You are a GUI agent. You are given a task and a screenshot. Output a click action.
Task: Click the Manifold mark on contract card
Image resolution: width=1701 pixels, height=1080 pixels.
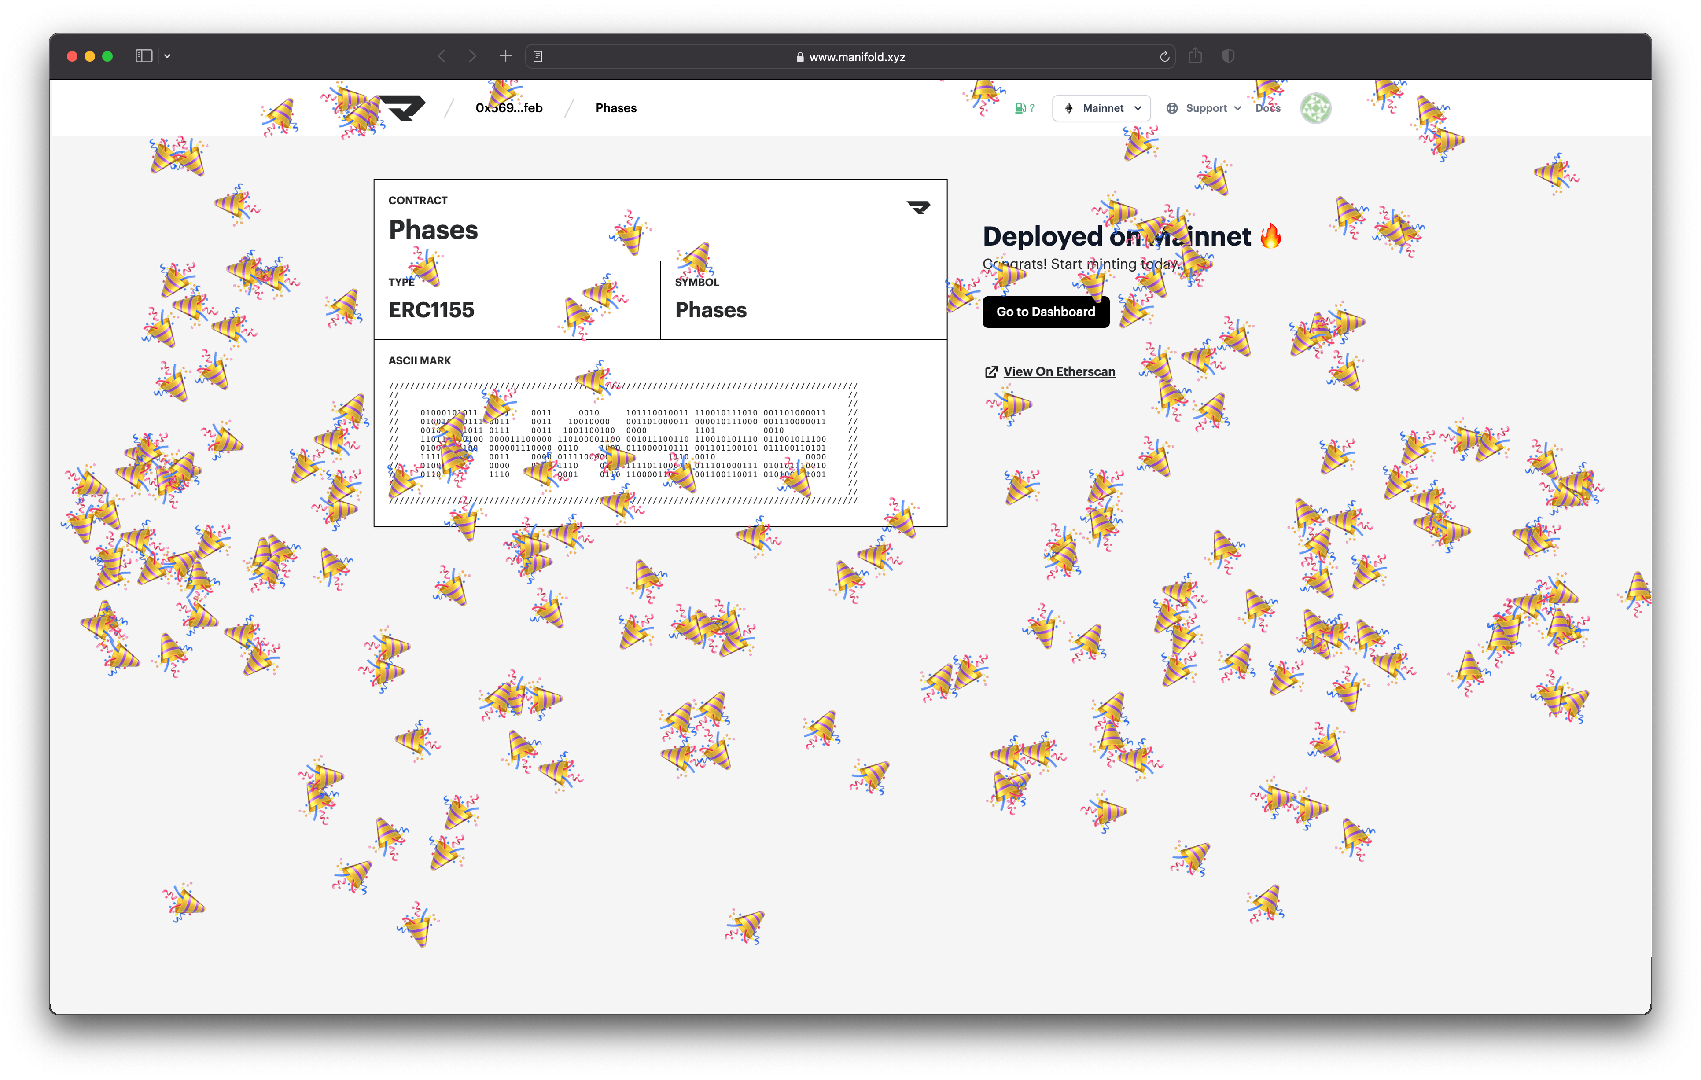click(918, 207)
